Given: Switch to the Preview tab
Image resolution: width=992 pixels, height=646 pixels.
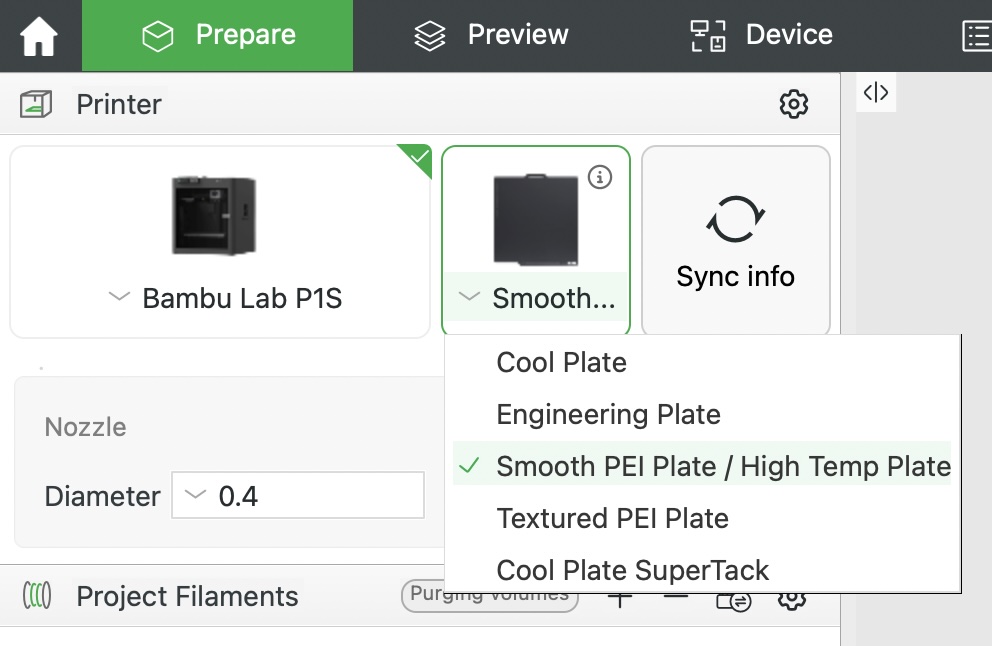Looking at the screenshot, I should pos(491,36).
